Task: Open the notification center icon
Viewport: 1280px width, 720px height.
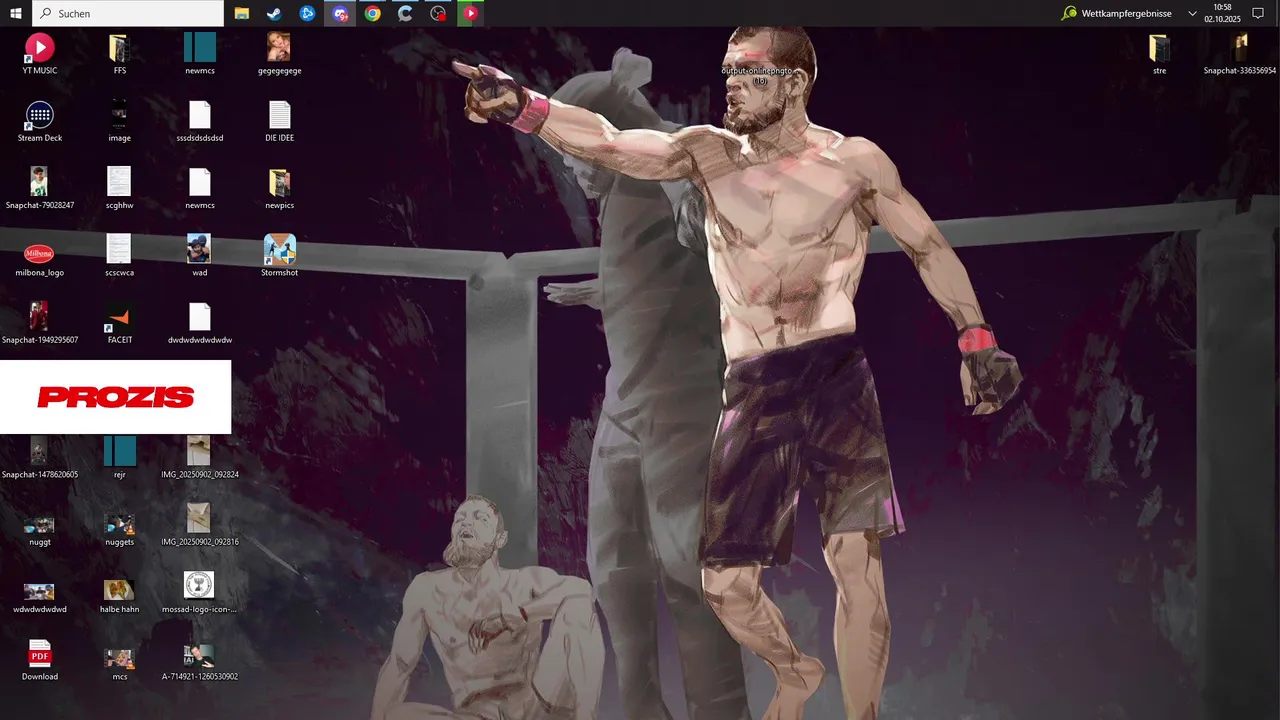Action: point(1259,13)
